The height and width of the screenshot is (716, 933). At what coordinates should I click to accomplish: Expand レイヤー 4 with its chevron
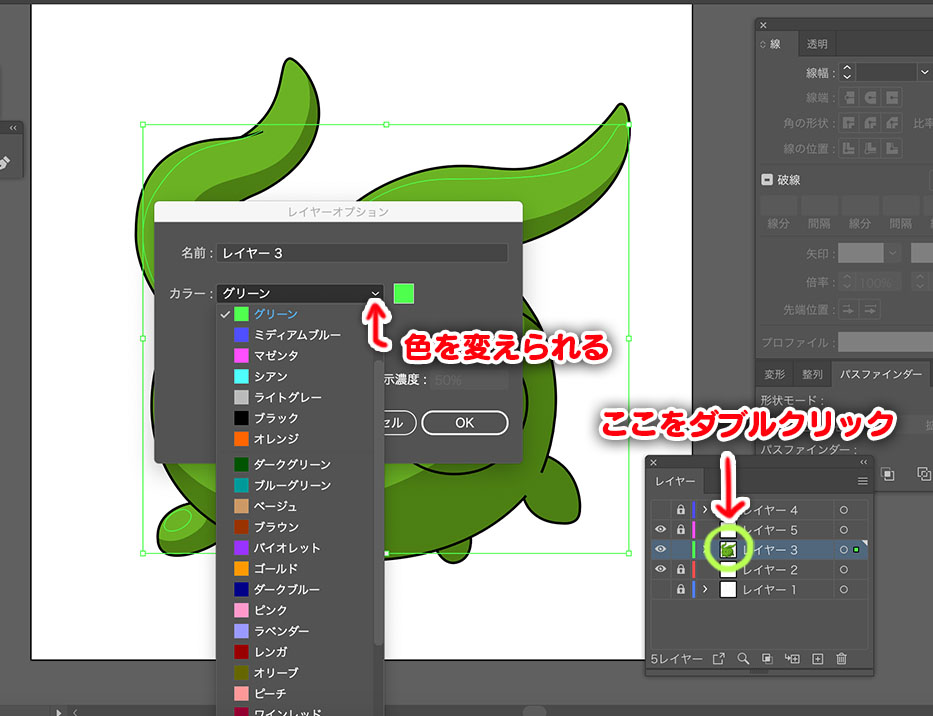(x=705, y=509)
